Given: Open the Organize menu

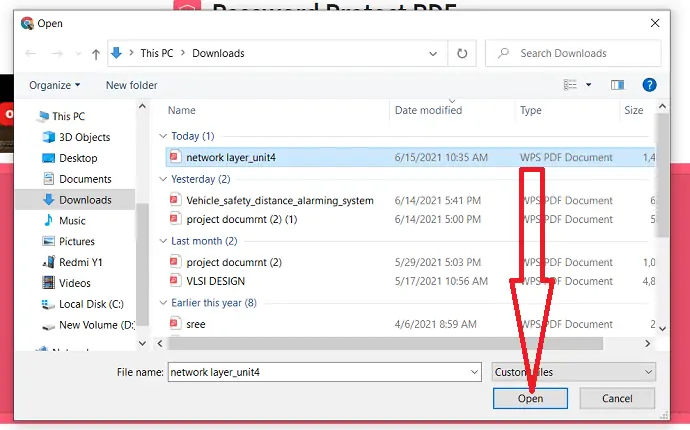Looking at the screenshot, I should coord(55,85).
